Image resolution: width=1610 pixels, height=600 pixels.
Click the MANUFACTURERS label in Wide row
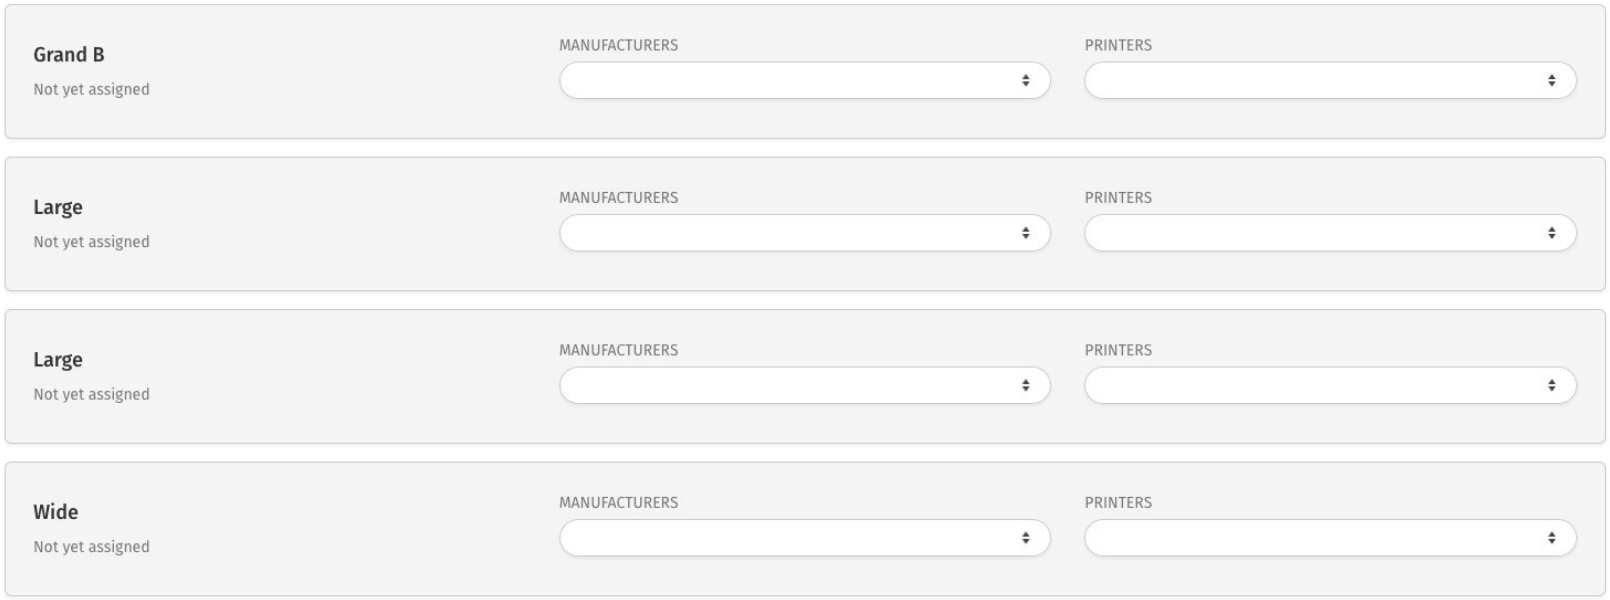[x=618, y=503]
